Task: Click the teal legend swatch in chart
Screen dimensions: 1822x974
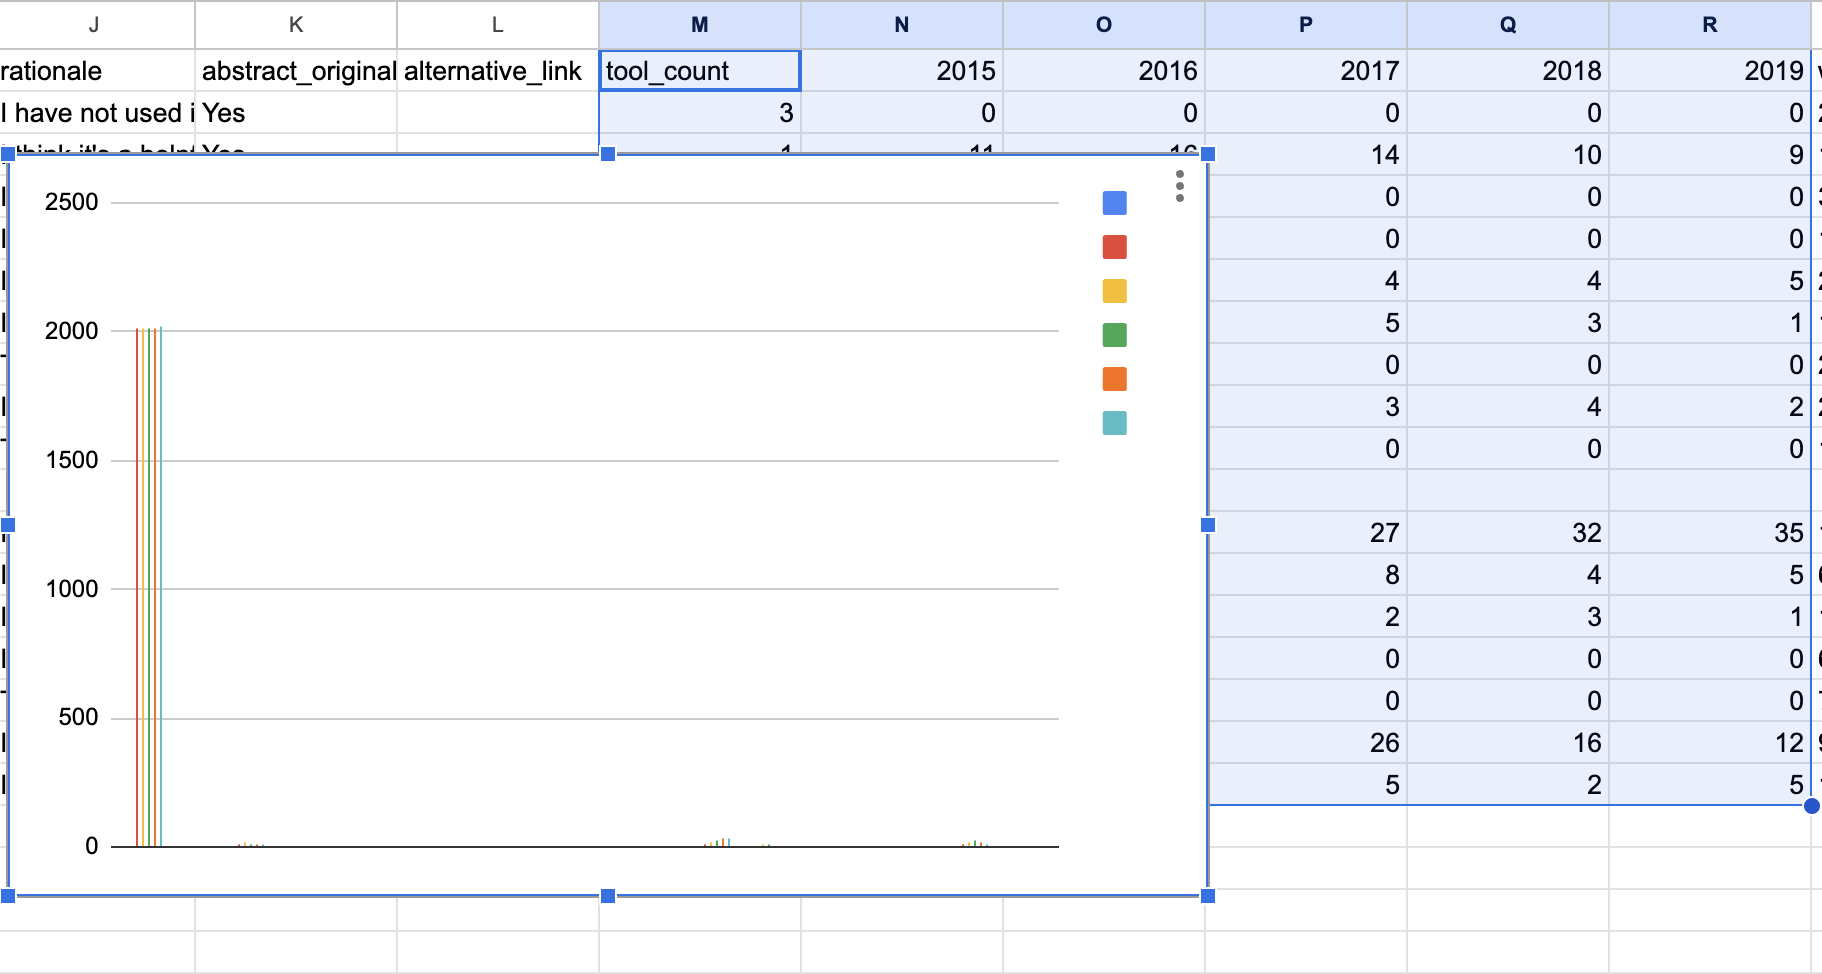Action: click(x=1114, y=423)
